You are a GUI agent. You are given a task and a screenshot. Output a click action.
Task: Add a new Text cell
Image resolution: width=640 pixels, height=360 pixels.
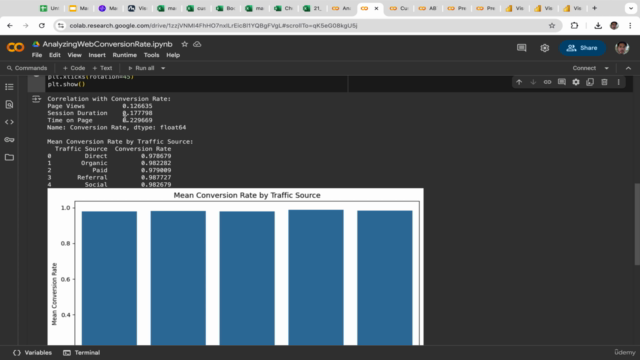[102, 68]
